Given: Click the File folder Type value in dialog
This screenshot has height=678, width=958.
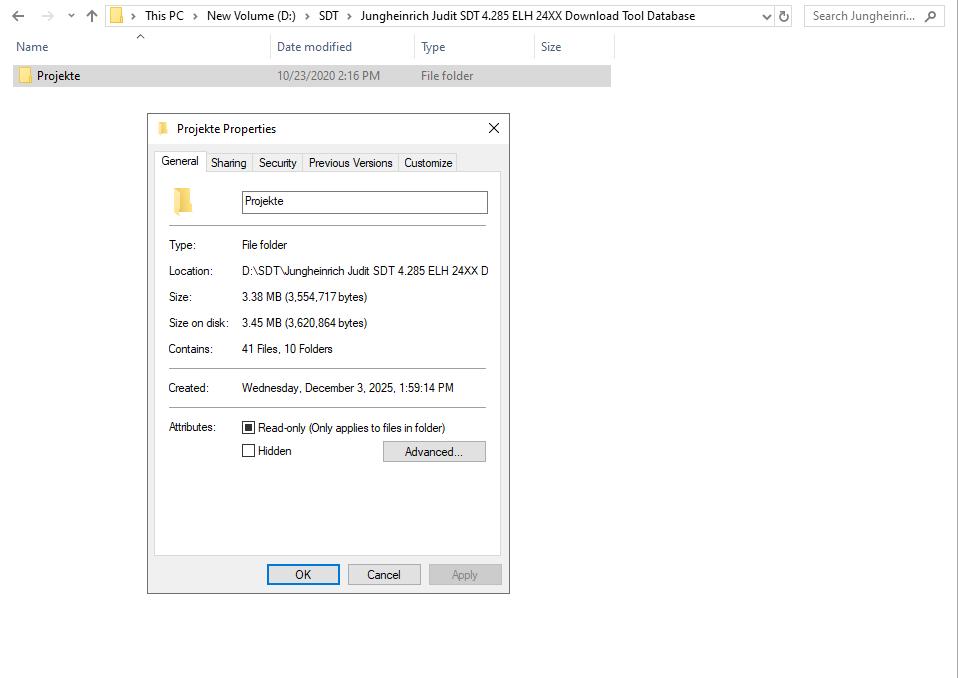Looking at the screenshot, I should [x=265, y=245].
